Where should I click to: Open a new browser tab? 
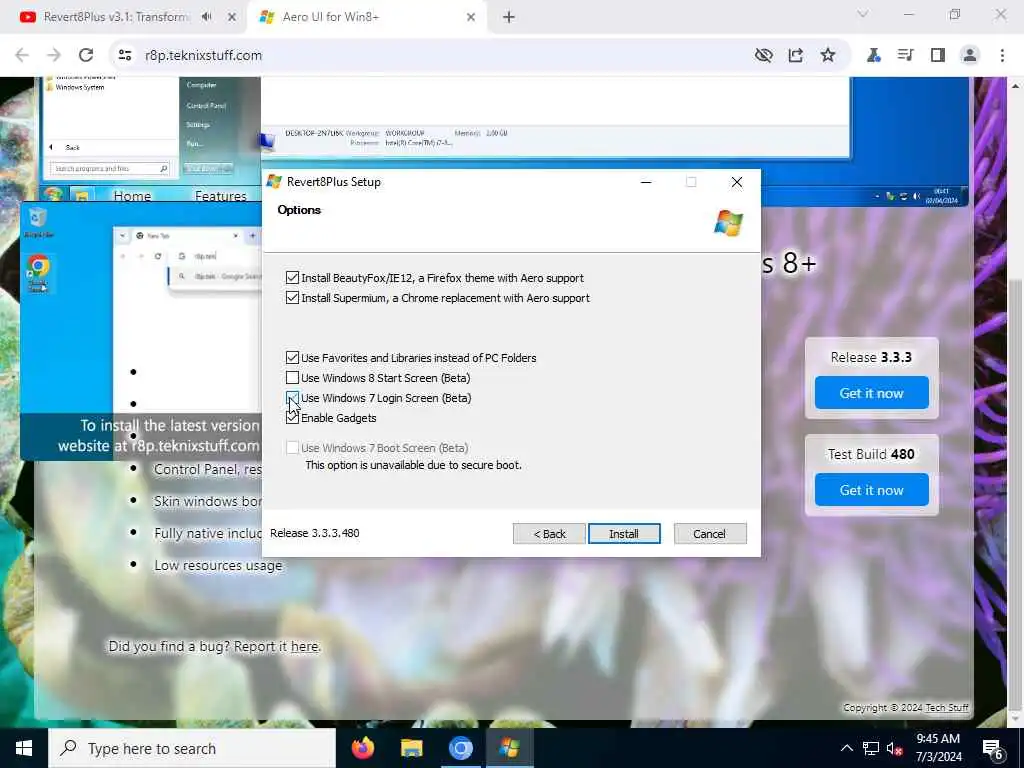click(509, 17)
